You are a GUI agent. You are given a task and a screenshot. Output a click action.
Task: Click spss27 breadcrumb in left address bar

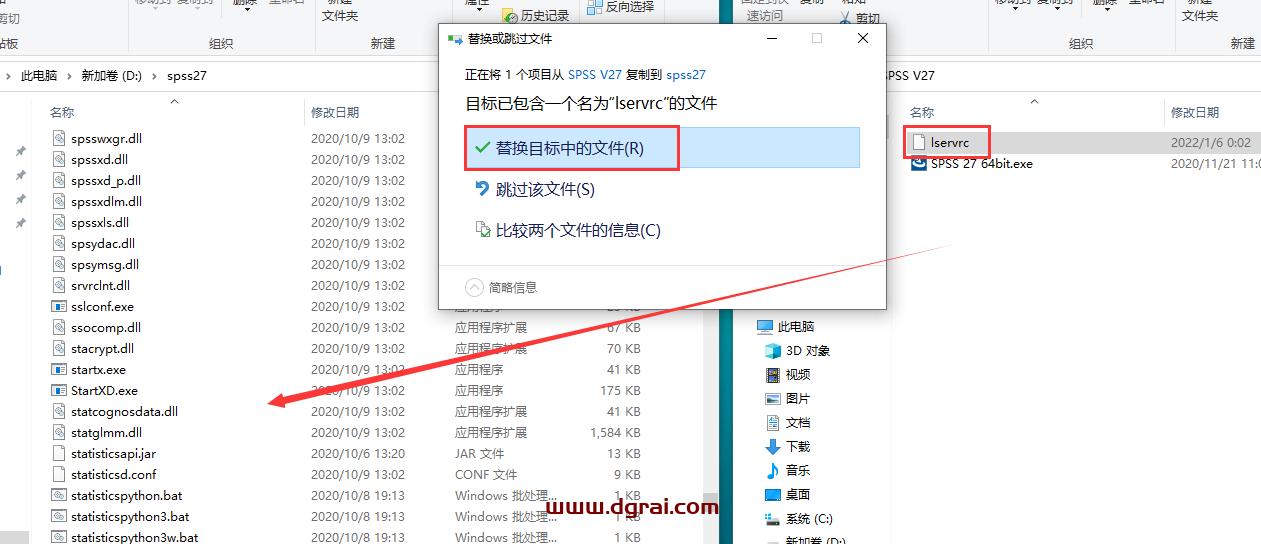(x=187, y=76)
